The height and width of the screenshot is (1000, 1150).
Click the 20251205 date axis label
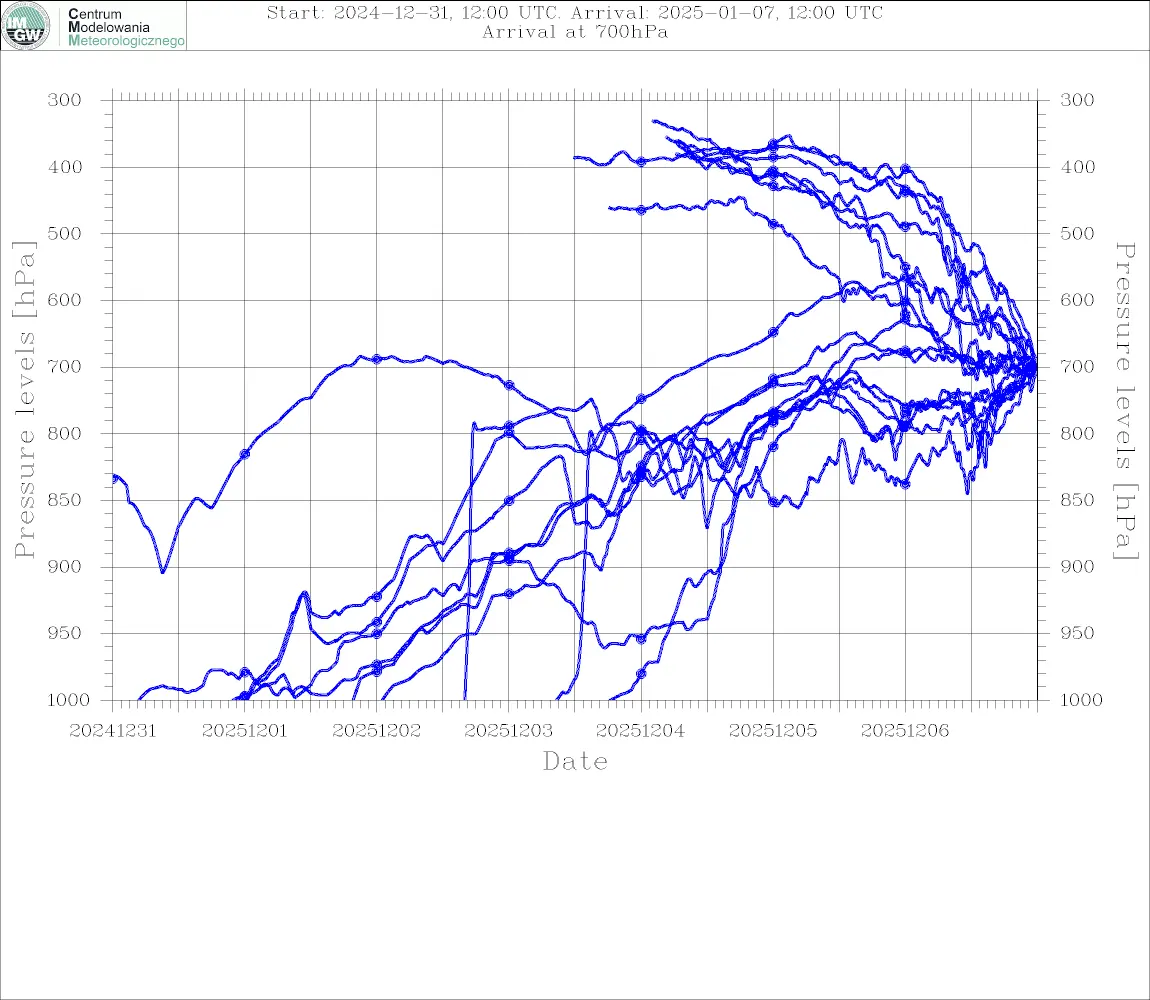point(773,731)
